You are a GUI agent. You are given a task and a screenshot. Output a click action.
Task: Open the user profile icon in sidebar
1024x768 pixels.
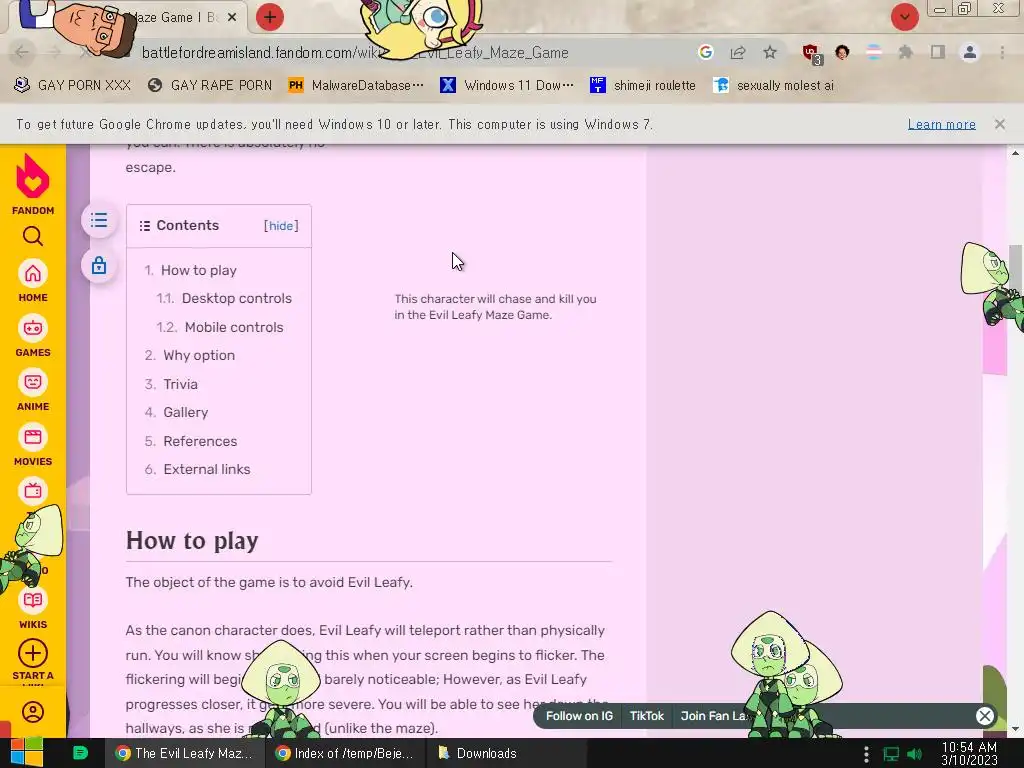pyautogui.click(x=33, y=711)
